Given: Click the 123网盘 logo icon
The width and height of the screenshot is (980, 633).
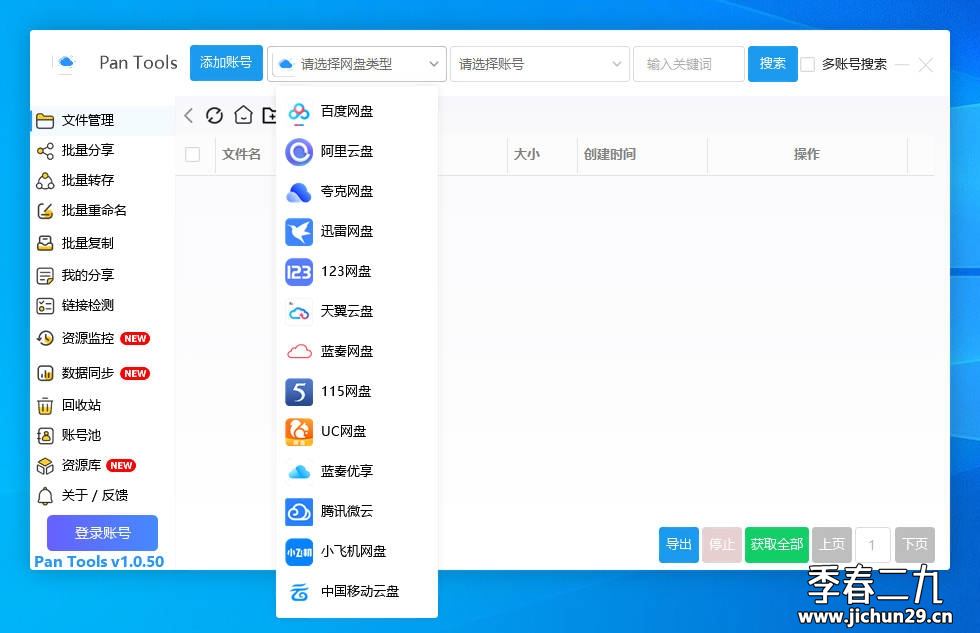Looking at the screenshot, I should [x=299, y=272].
